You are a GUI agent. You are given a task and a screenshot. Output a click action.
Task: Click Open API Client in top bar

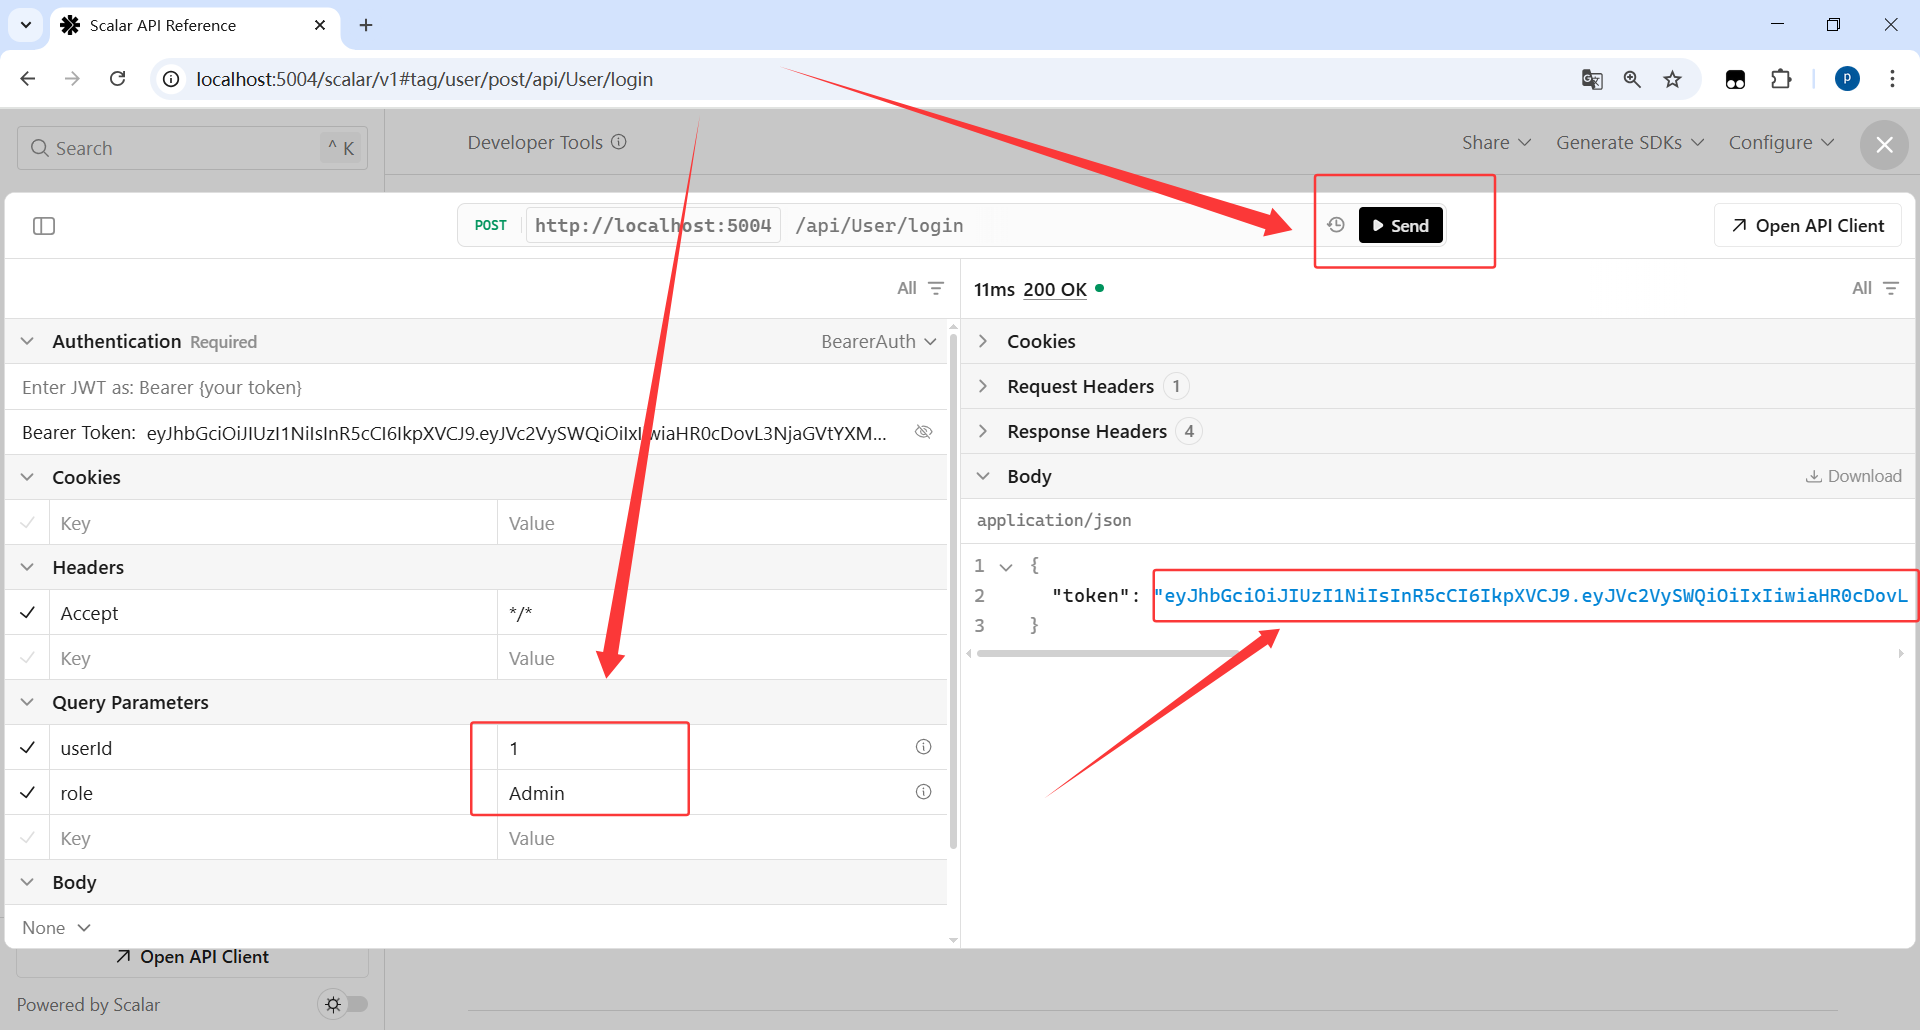[1808, 225]
